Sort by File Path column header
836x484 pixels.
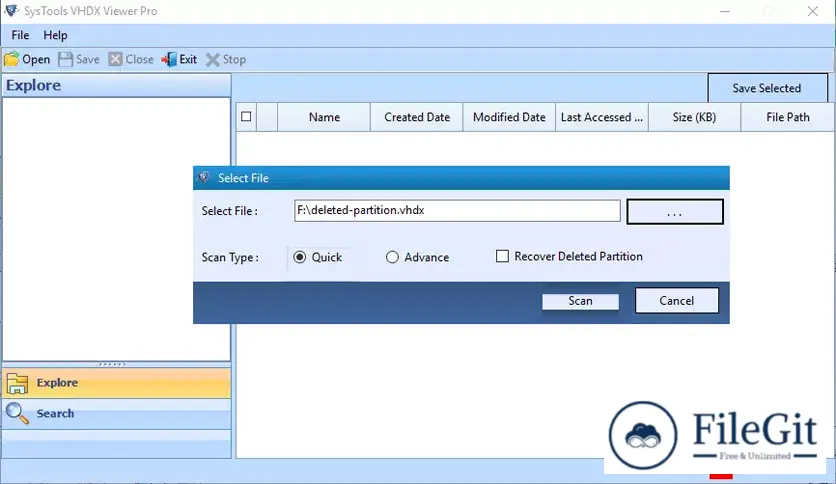787,117
